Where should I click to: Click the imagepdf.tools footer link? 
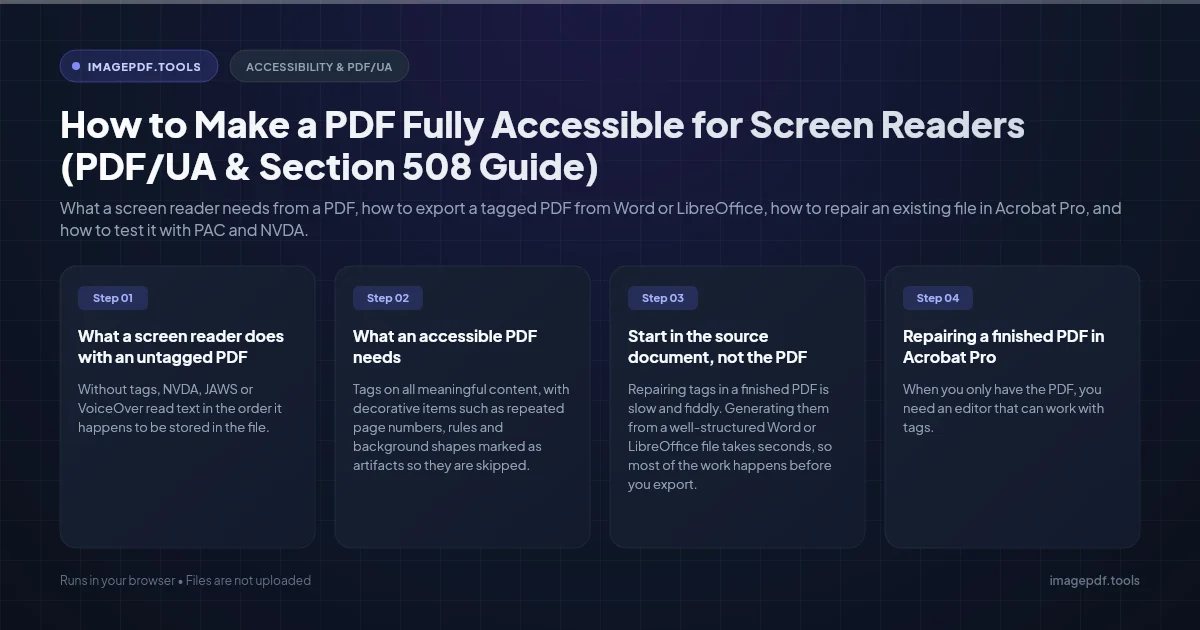pyautogui.click(x=1094, y=581)
